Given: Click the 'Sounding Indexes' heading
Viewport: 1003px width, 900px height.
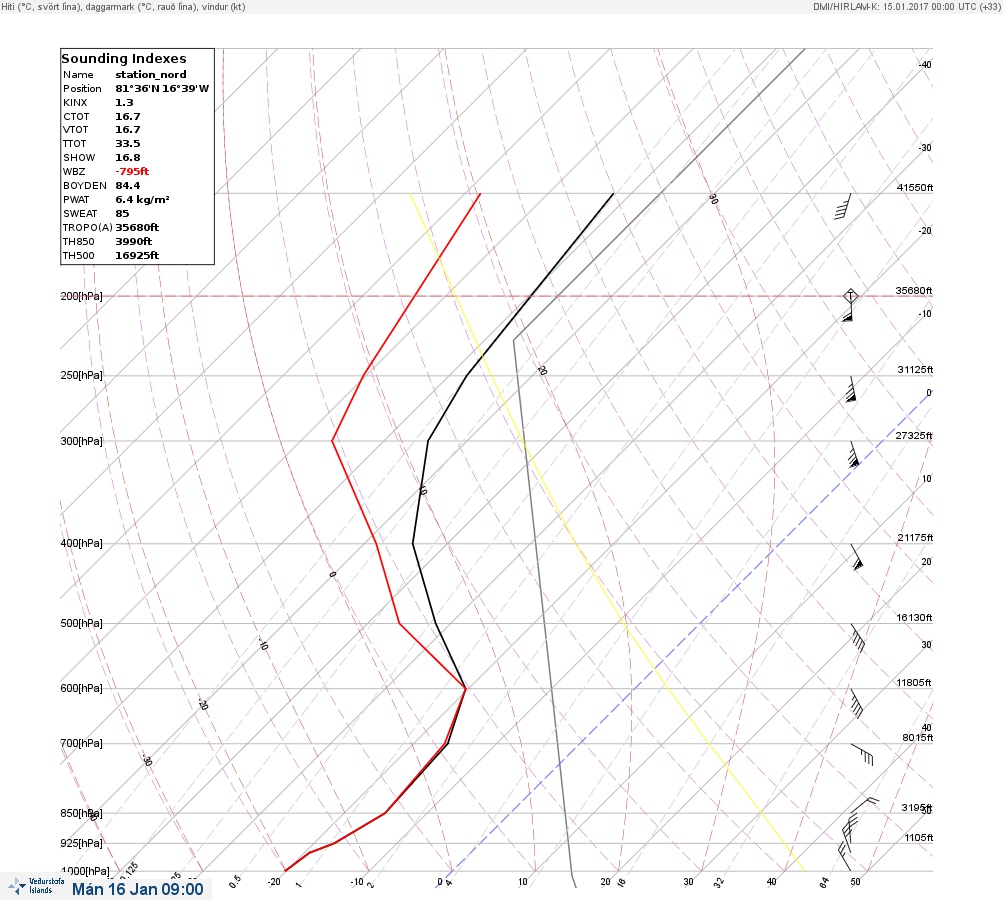Looking at the screenshot, I should (123, 58).
